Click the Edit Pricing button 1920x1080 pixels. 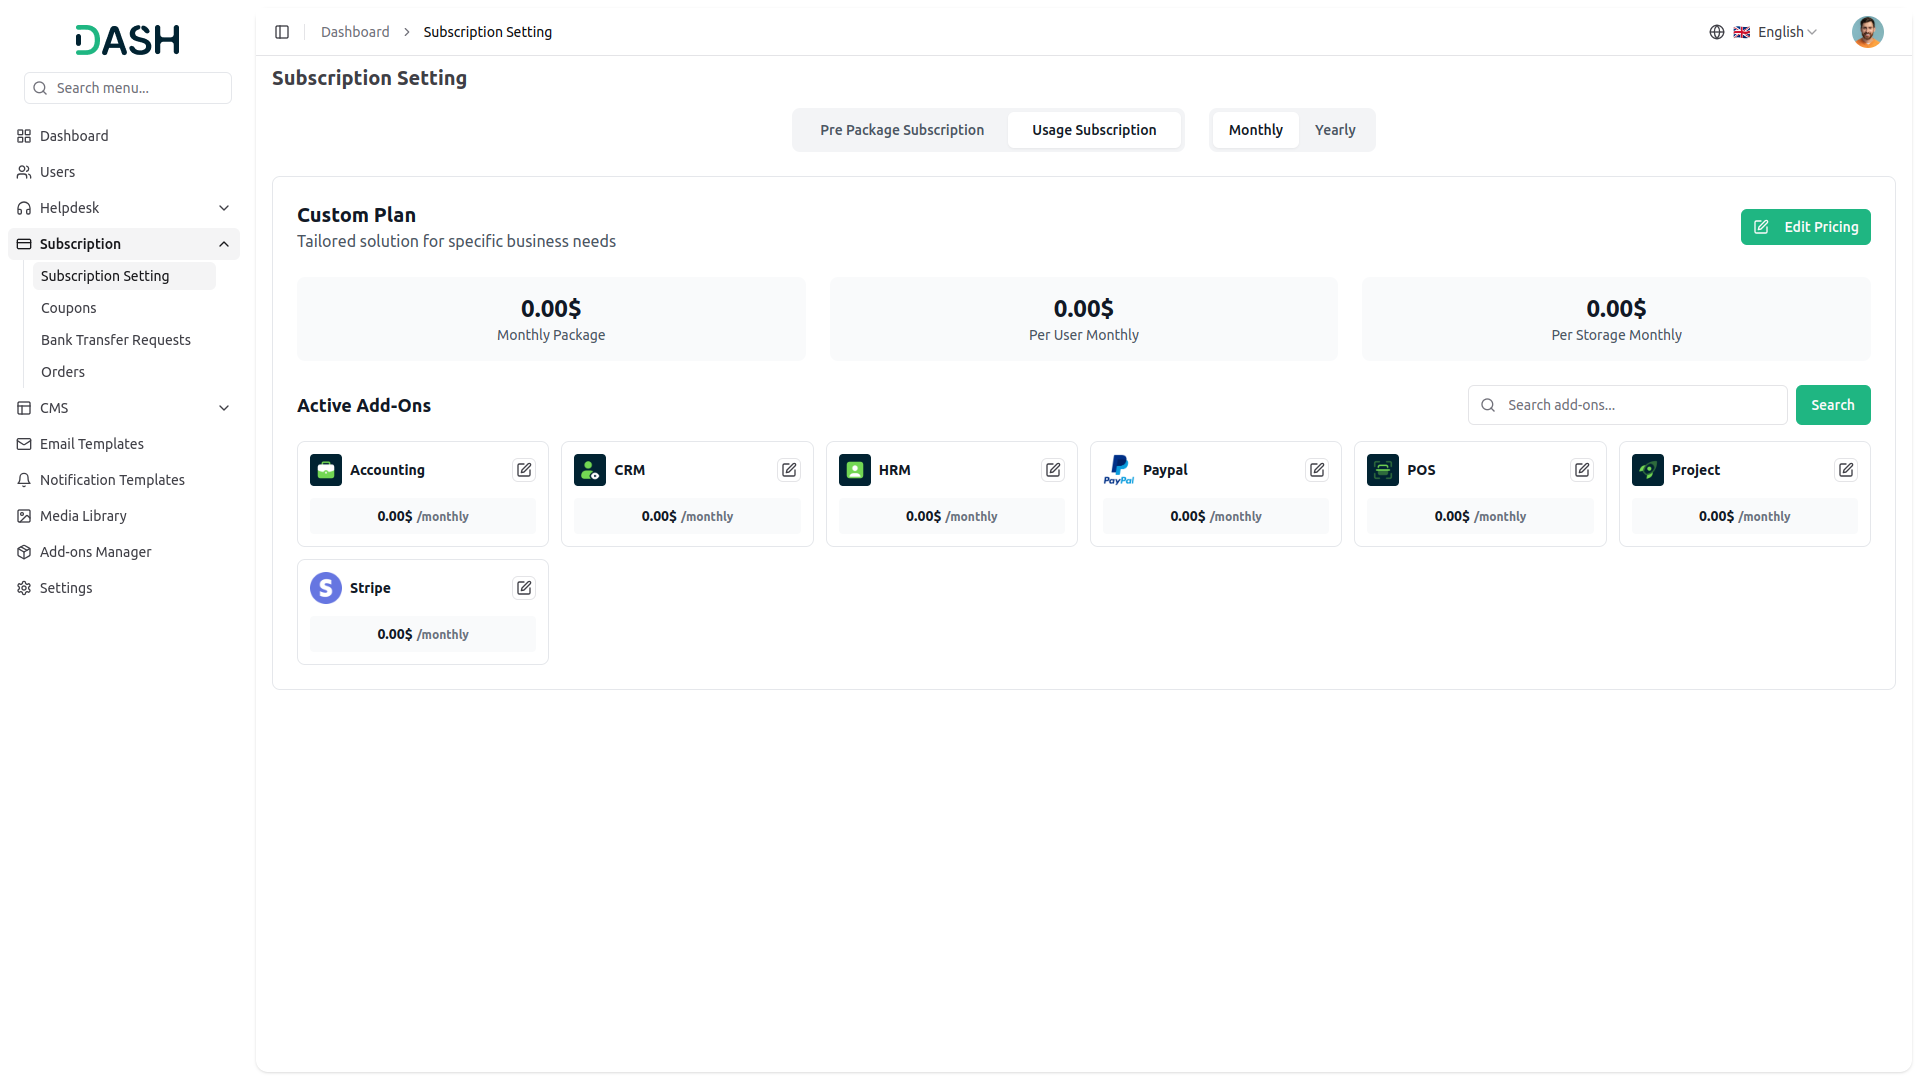pyautogui.click(x=1805, y=227)
